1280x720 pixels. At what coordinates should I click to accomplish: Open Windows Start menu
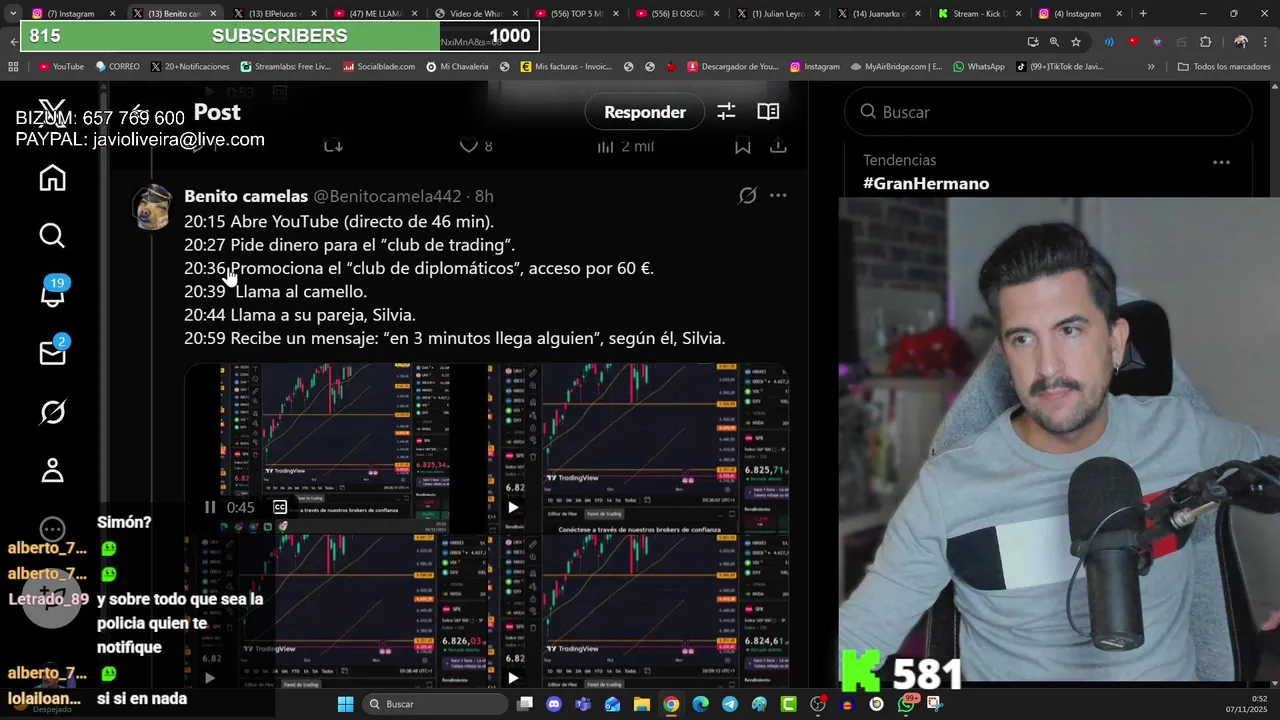coord(345,704)
